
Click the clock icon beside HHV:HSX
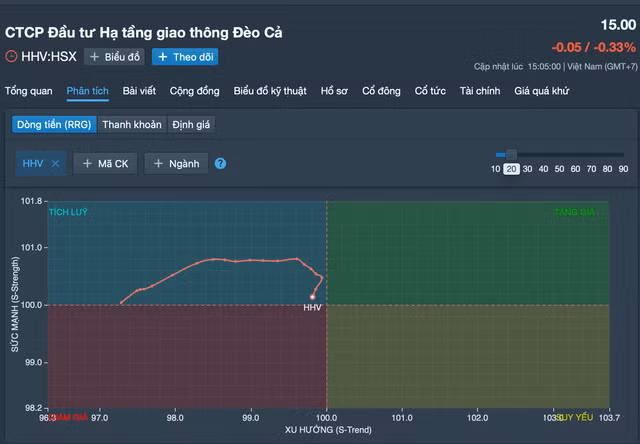(11, 57)
